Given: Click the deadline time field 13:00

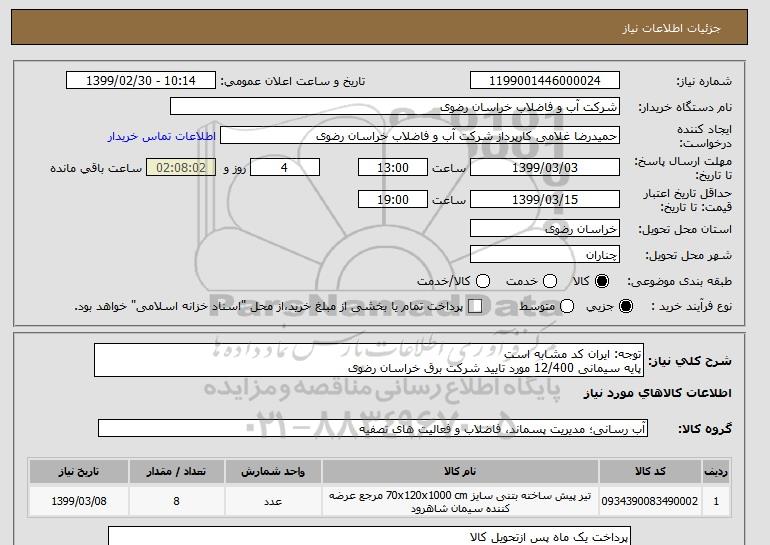Looking at the screenshot, I should click(393, 167).
